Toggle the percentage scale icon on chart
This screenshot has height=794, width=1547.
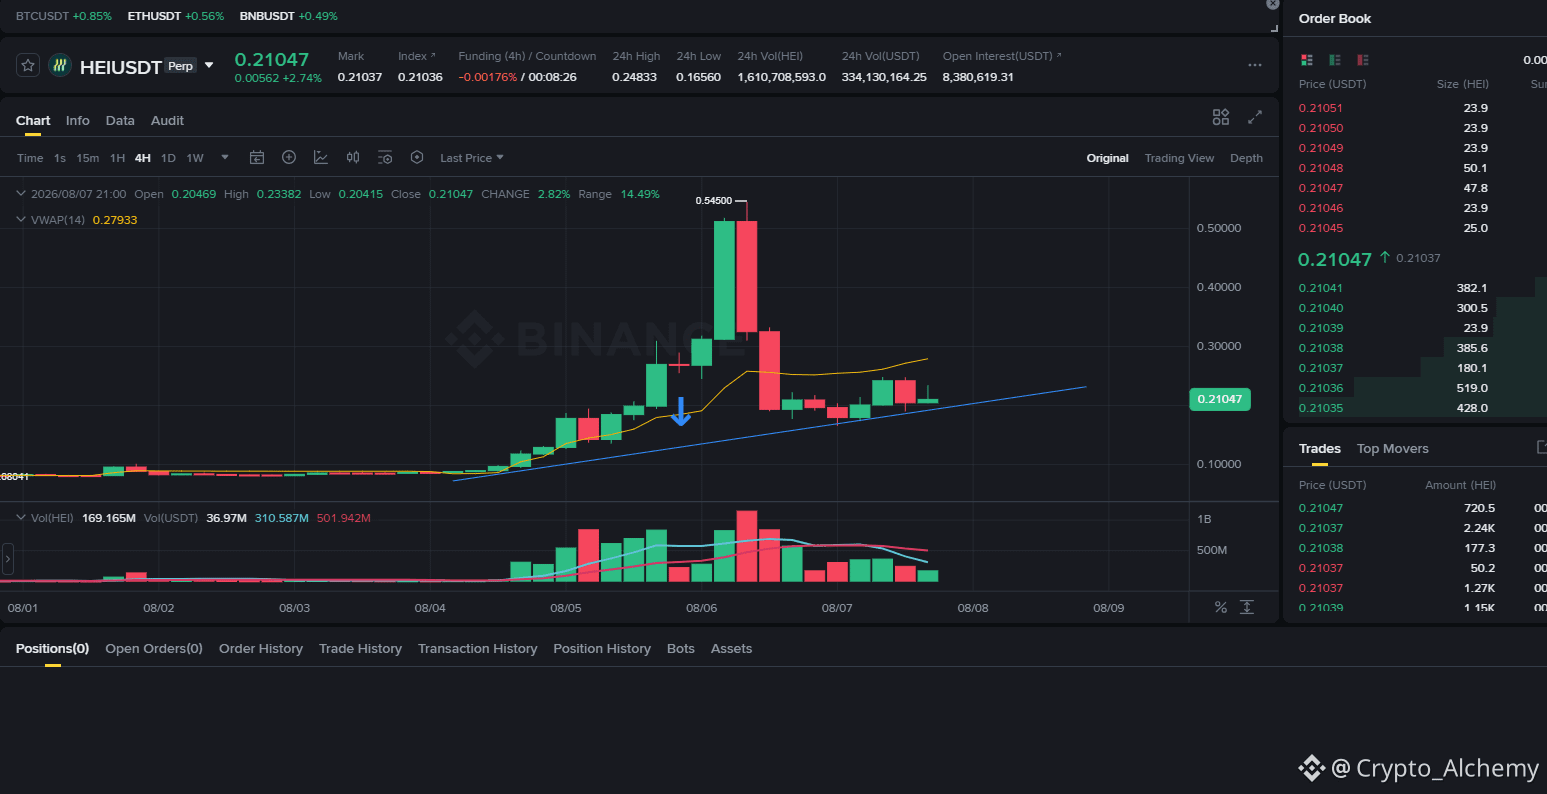(x=1220, y=607)
